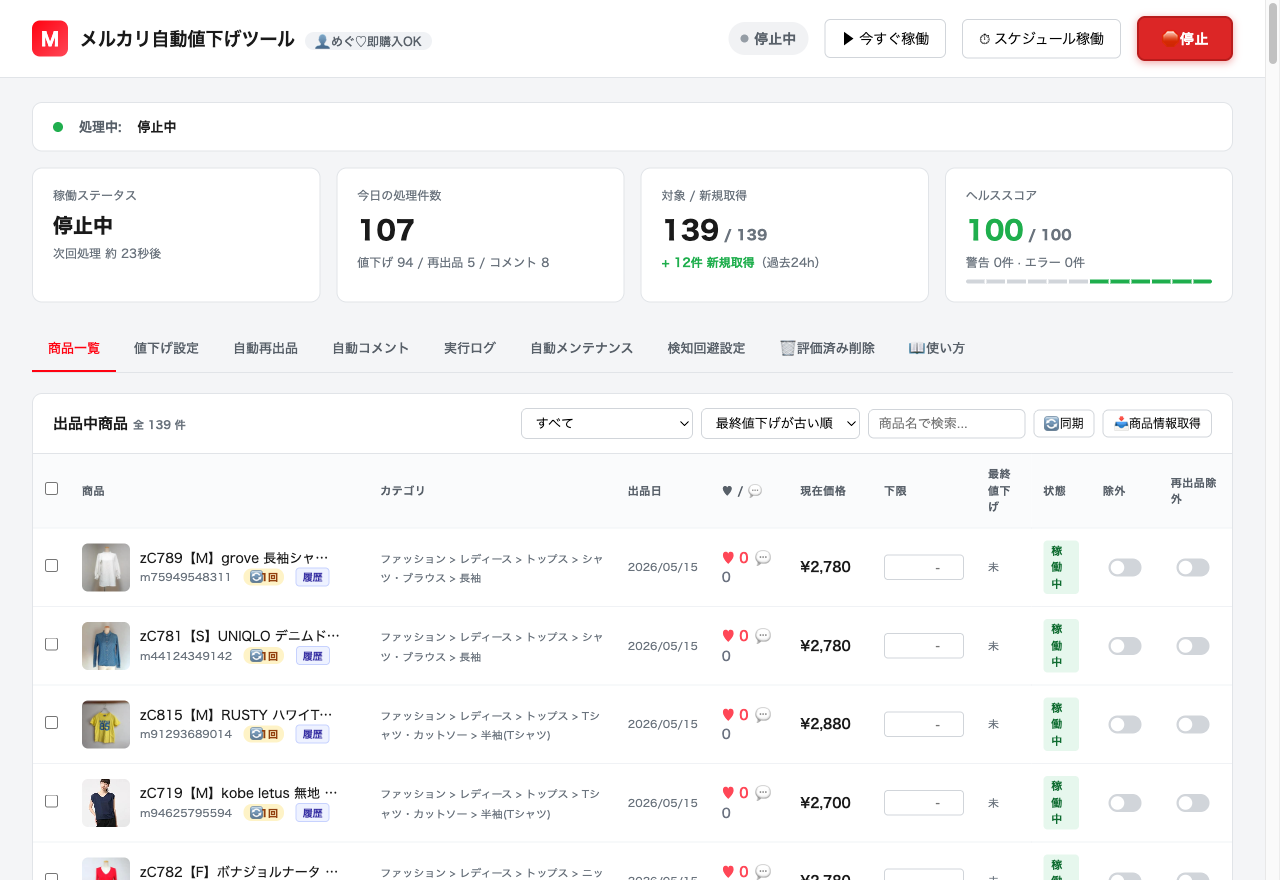Viewport: 1280px width, 880px height.
Task: Open the 自動メンテナンス tab
Action: click(582, 348)
